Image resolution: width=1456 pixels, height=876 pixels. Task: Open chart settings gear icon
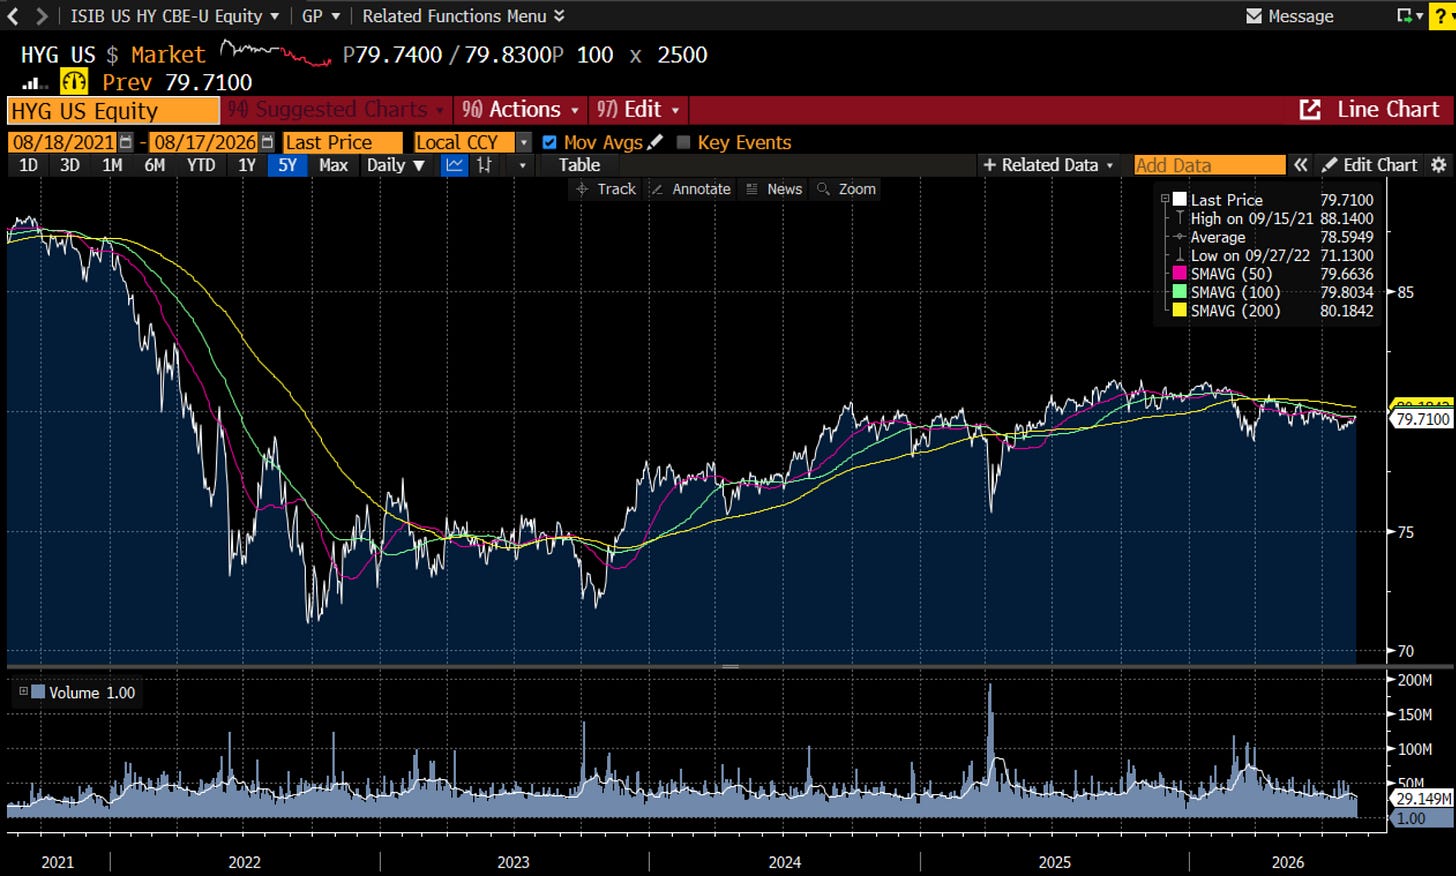coord(1439,165)
